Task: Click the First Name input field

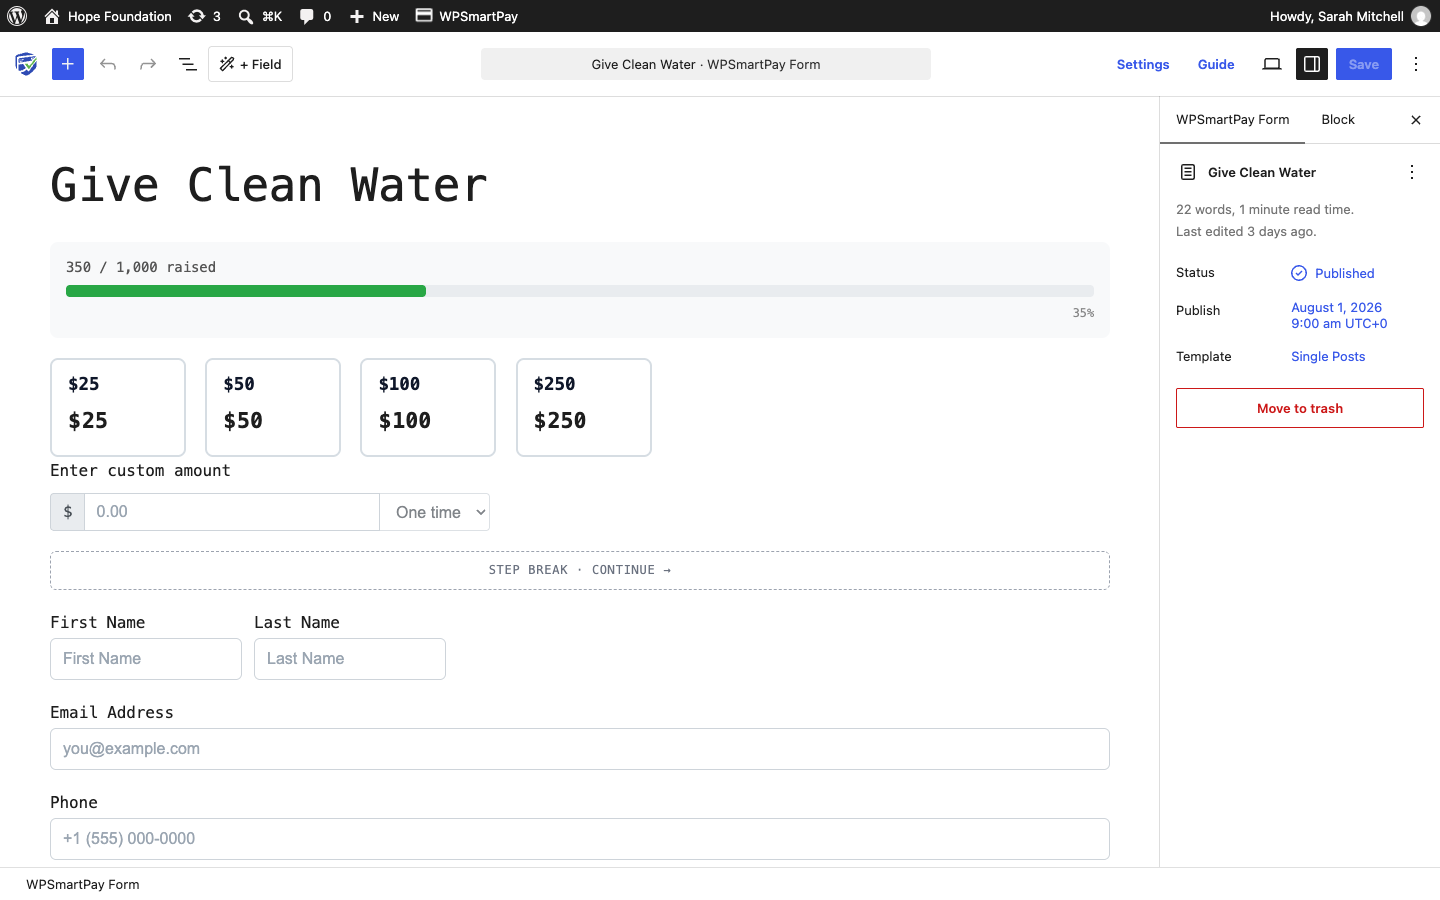Action: click(x=146, y=659)
